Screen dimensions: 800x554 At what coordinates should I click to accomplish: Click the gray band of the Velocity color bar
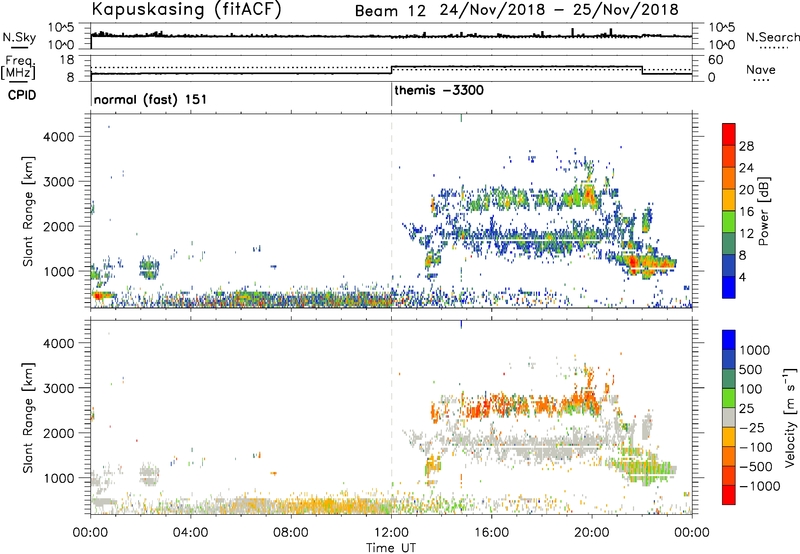point(729,417)
